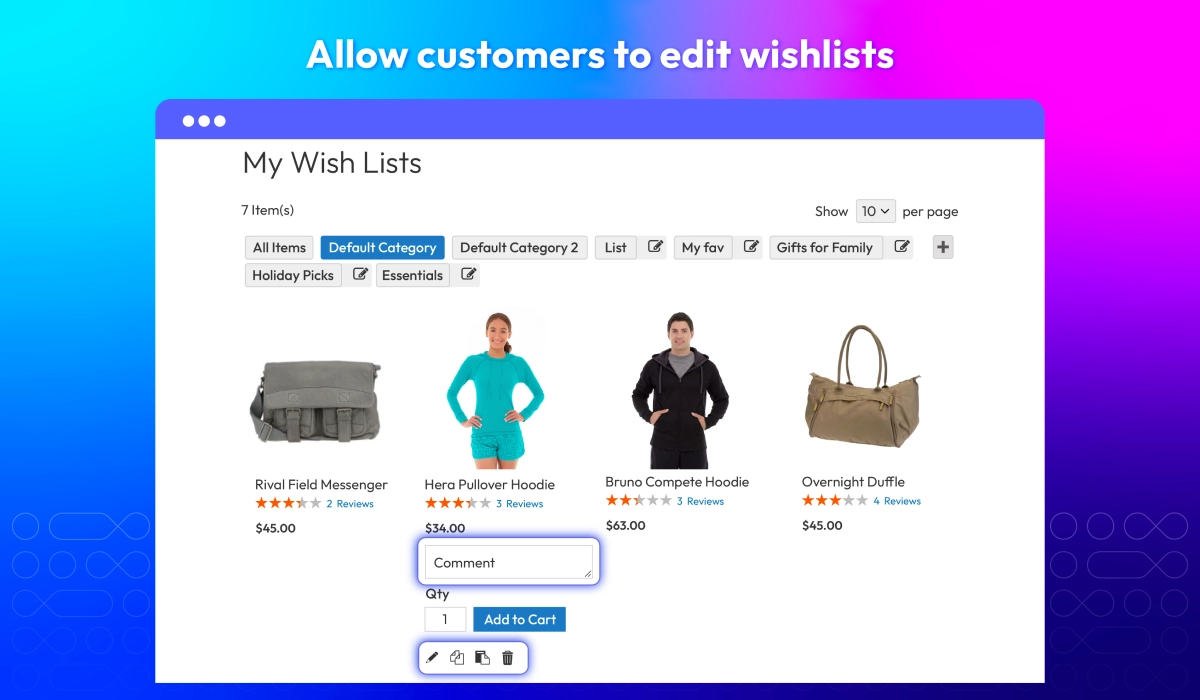Click the Qty input field

tap(445, 619)
